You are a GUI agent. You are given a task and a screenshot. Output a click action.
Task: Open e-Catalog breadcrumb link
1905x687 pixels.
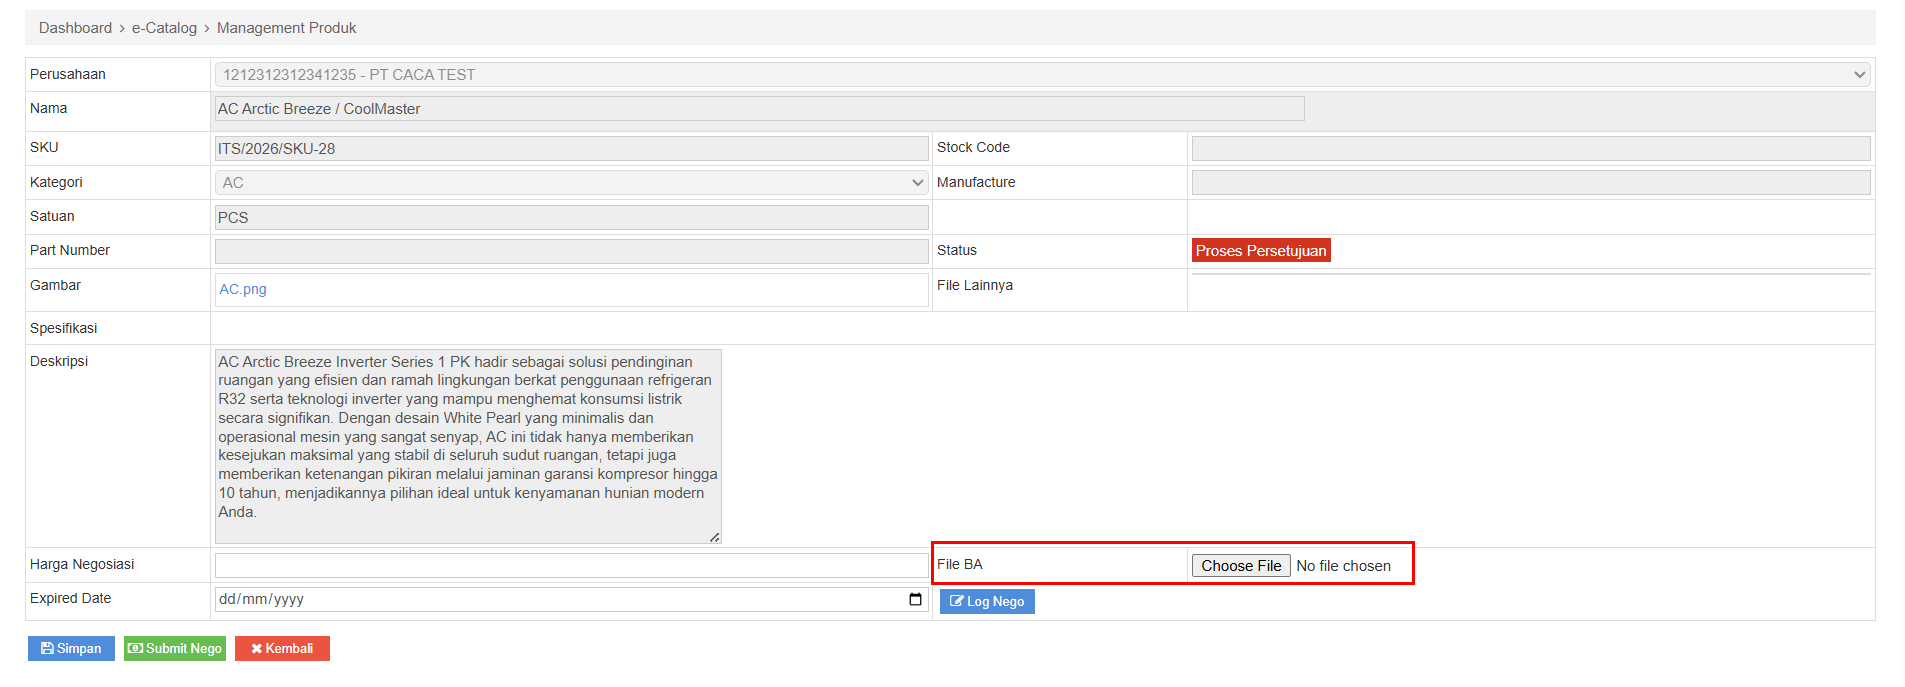tap(164, 28)
